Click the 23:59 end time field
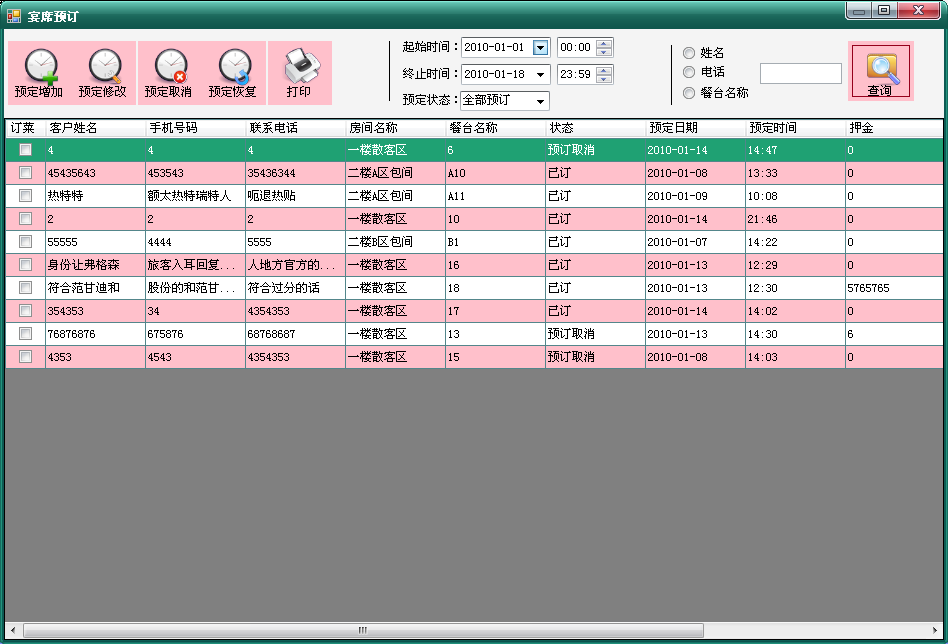 point(576,74)
